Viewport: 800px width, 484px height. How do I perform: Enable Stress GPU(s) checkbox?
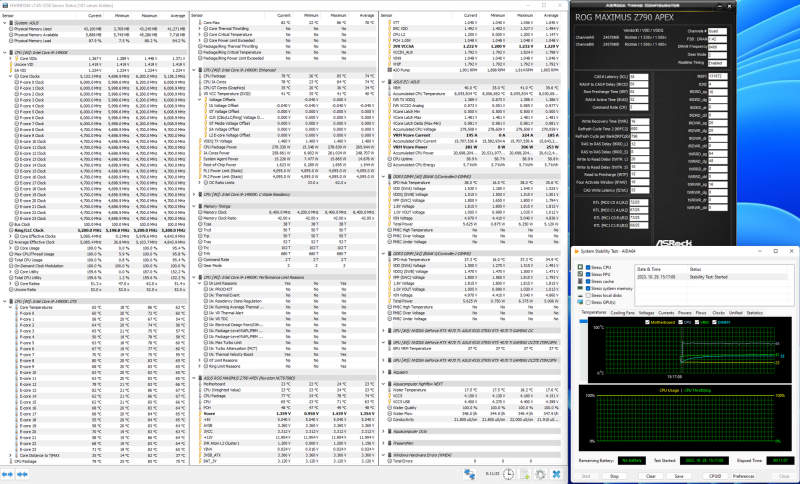click(x=588, y=302)
